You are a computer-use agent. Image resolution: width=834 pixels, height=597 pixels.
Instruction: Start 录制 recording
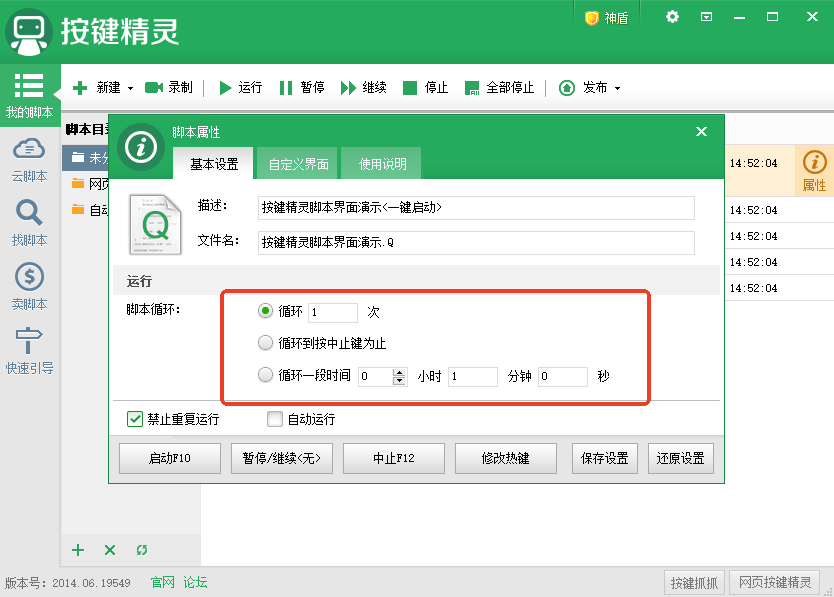coord(169,88)
